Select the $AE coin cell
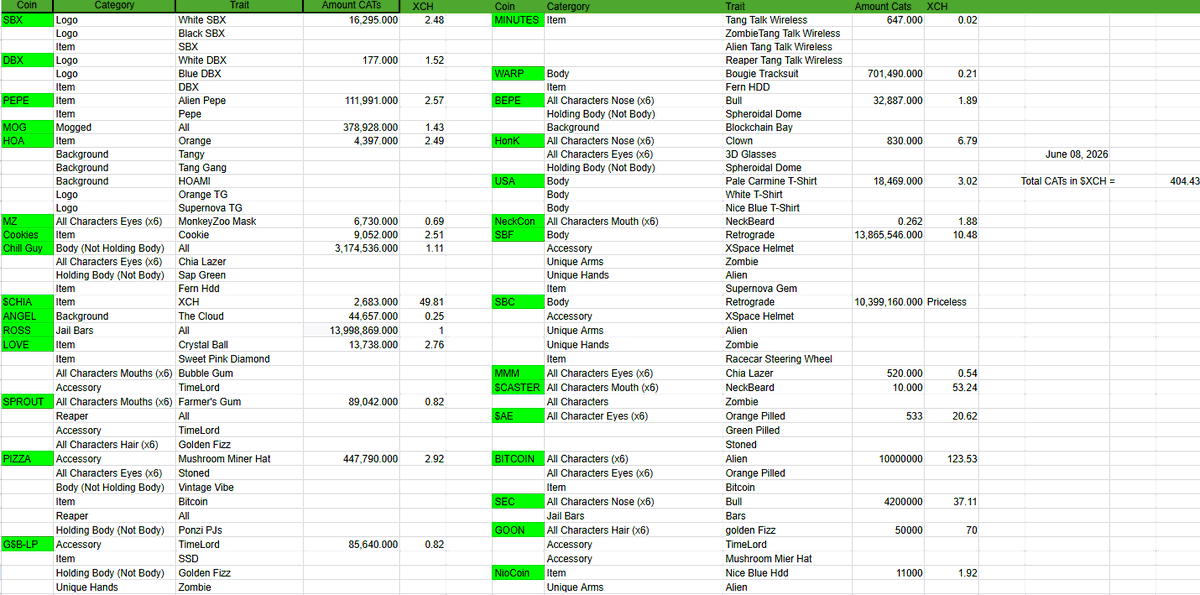This screenshot has width=1200, height=595. tap(517, 416)
